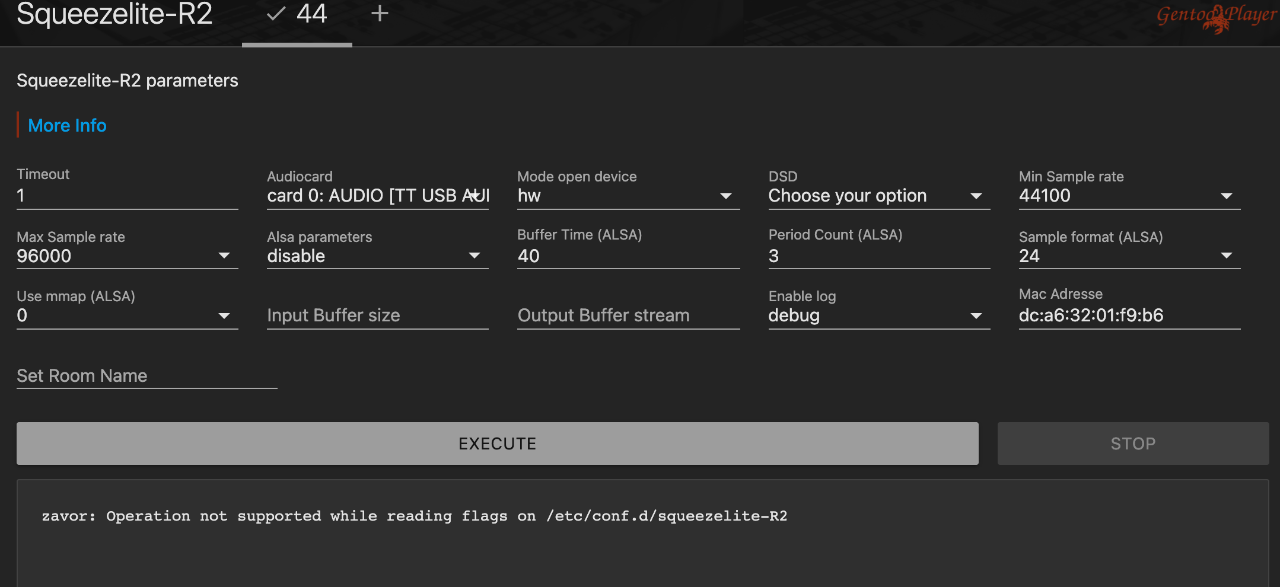Expand the Use mmap (ALSA) dropdown

(x=127, y=316)
